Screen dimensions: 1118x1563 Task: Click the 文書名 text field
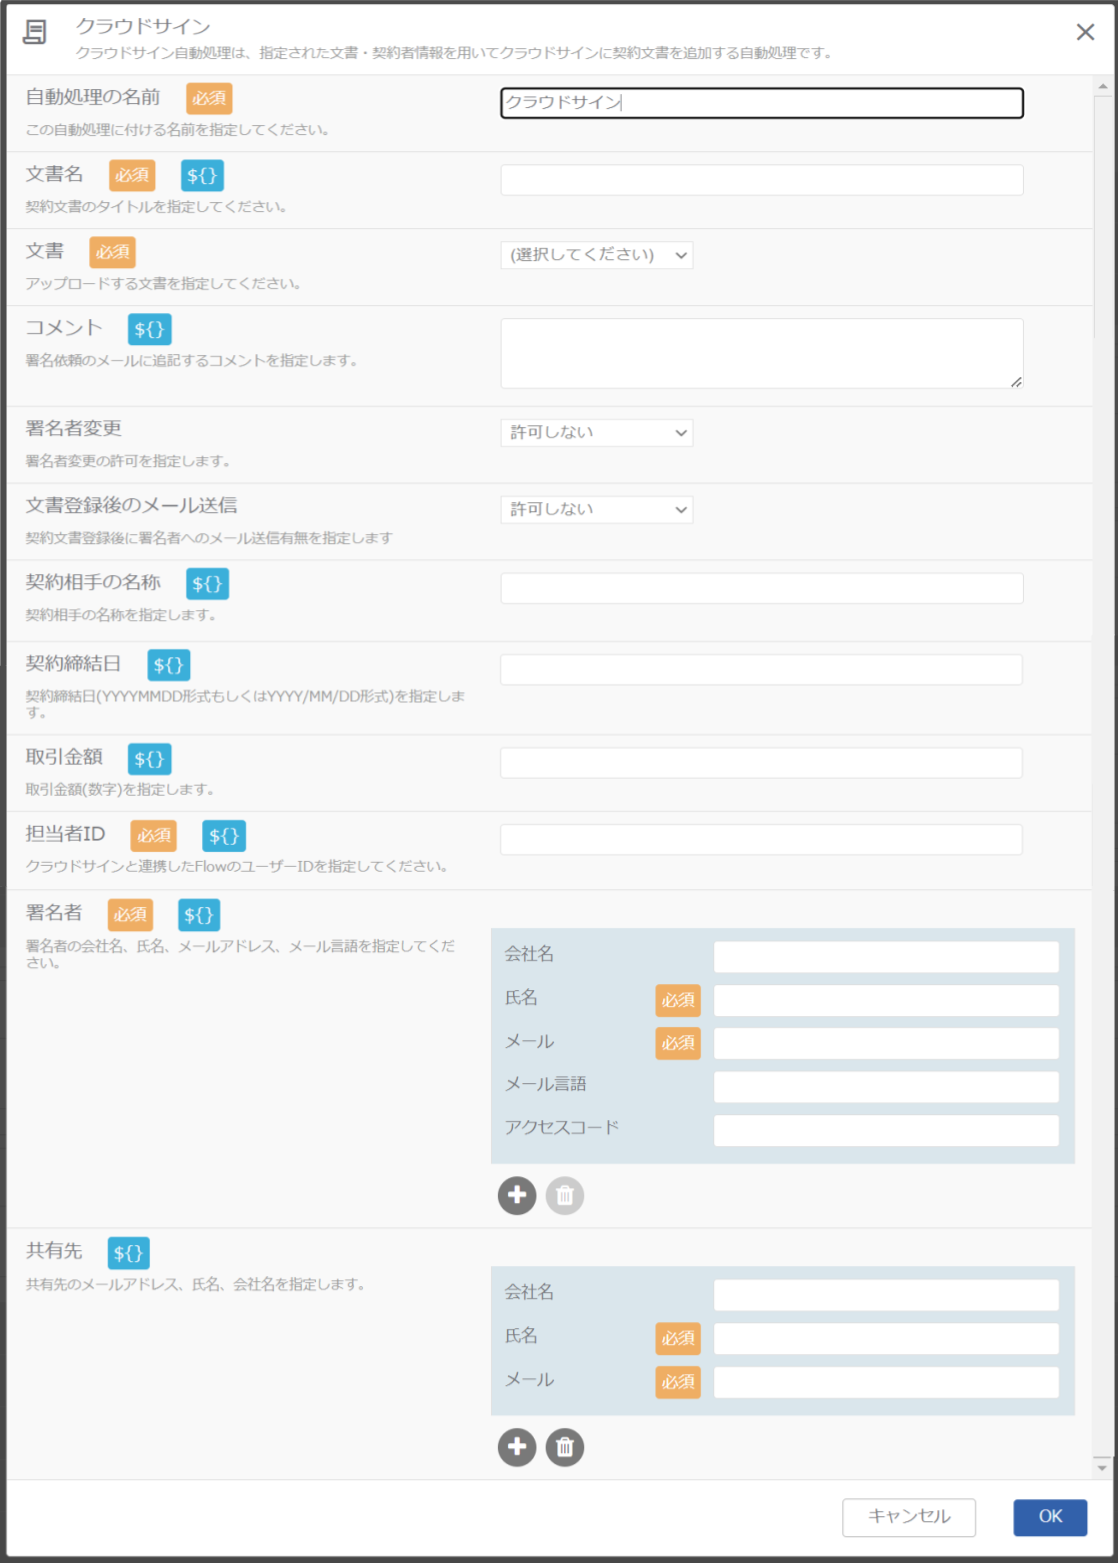(762, 180)
